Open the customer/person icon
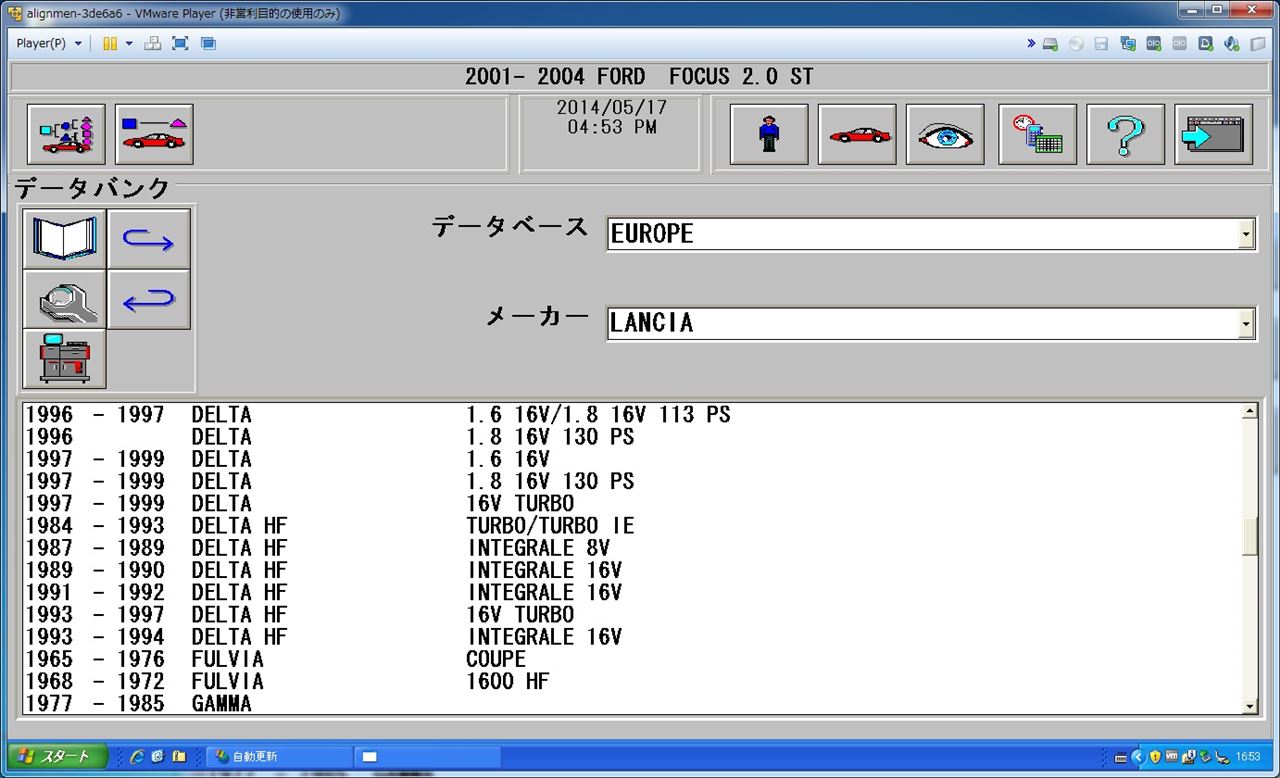Viewport: 1280px width, 778px height. tap(769, 134)
